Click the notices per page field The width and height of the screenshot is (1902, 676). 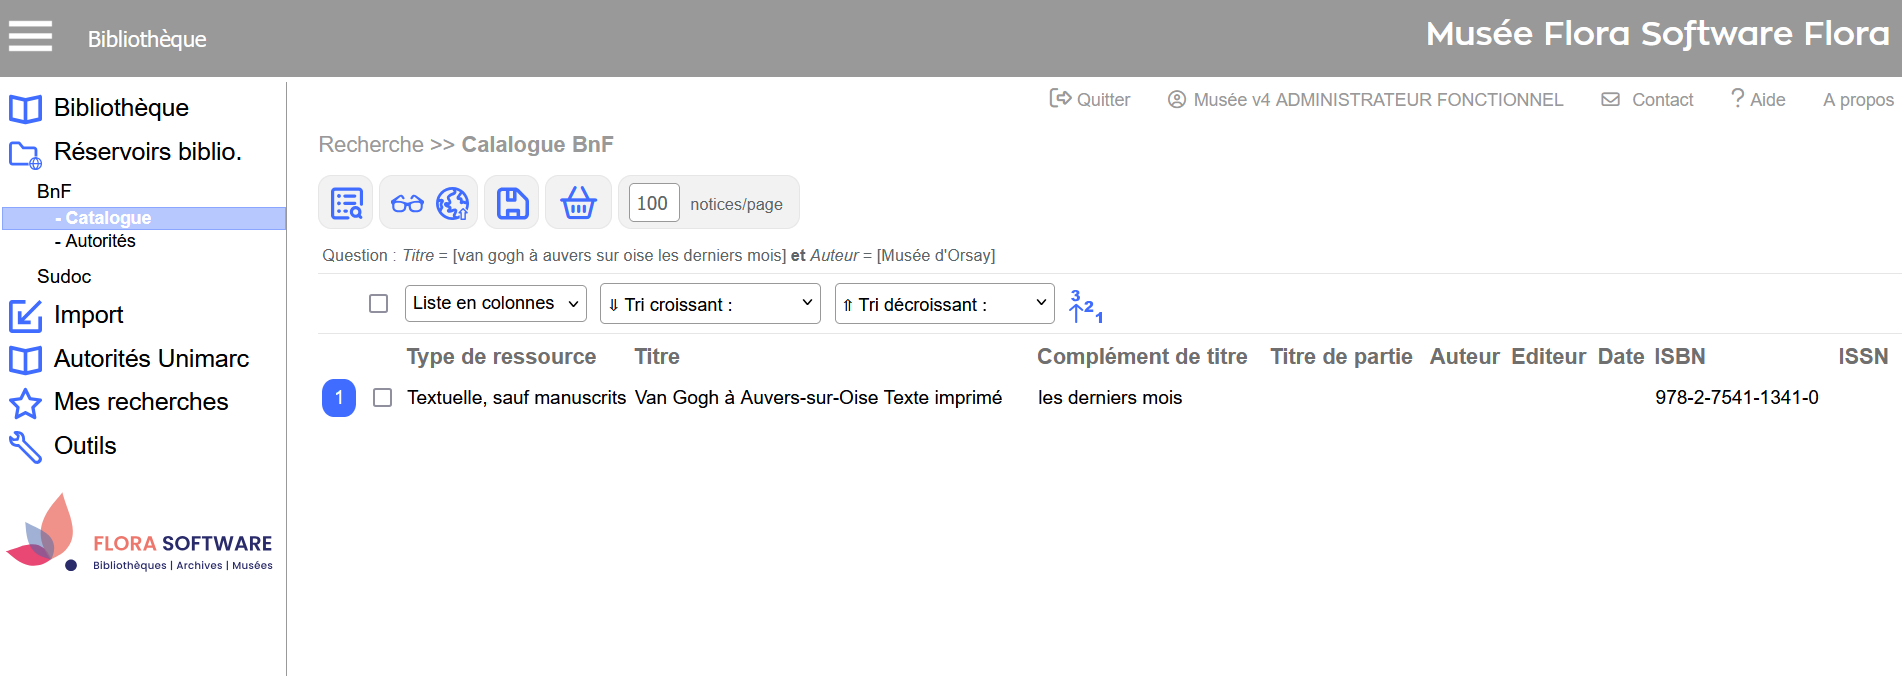pos(653,203)
